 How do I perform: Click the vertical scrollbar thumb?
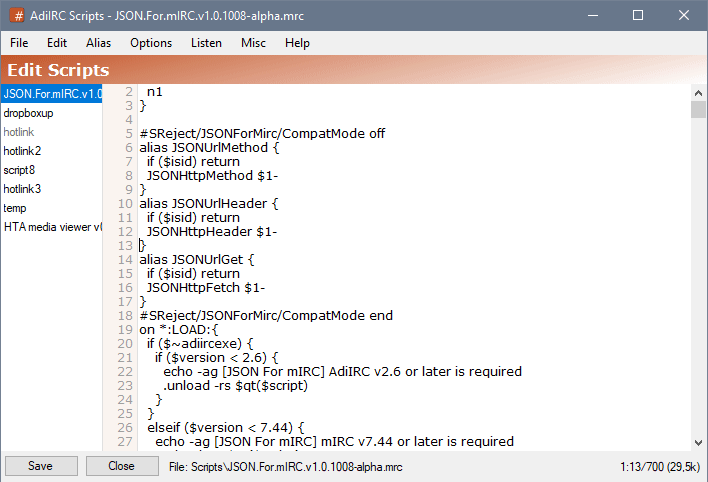click(x=698, y=109)
